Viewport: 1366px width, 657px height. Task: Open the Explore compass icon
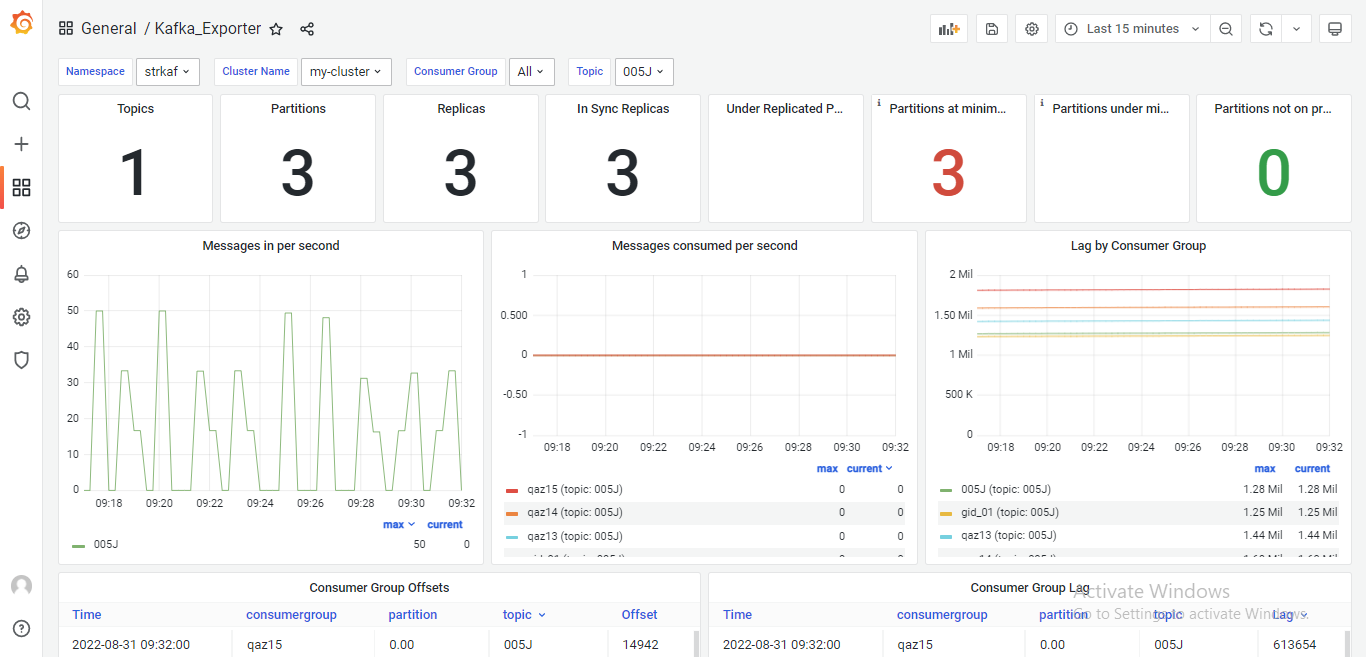(21, 230)
